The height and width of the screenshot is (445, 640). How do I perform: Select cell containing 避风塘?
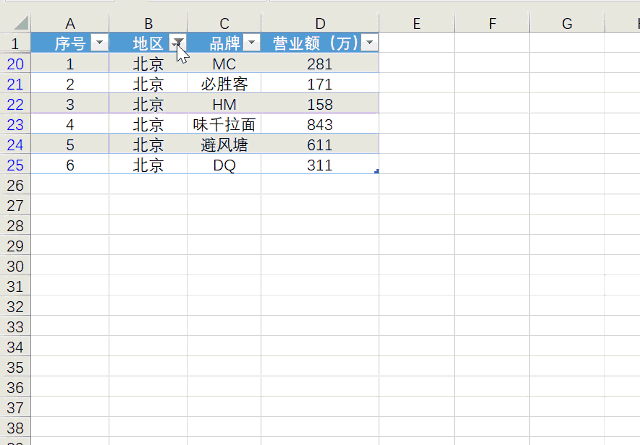coord(224,145)
